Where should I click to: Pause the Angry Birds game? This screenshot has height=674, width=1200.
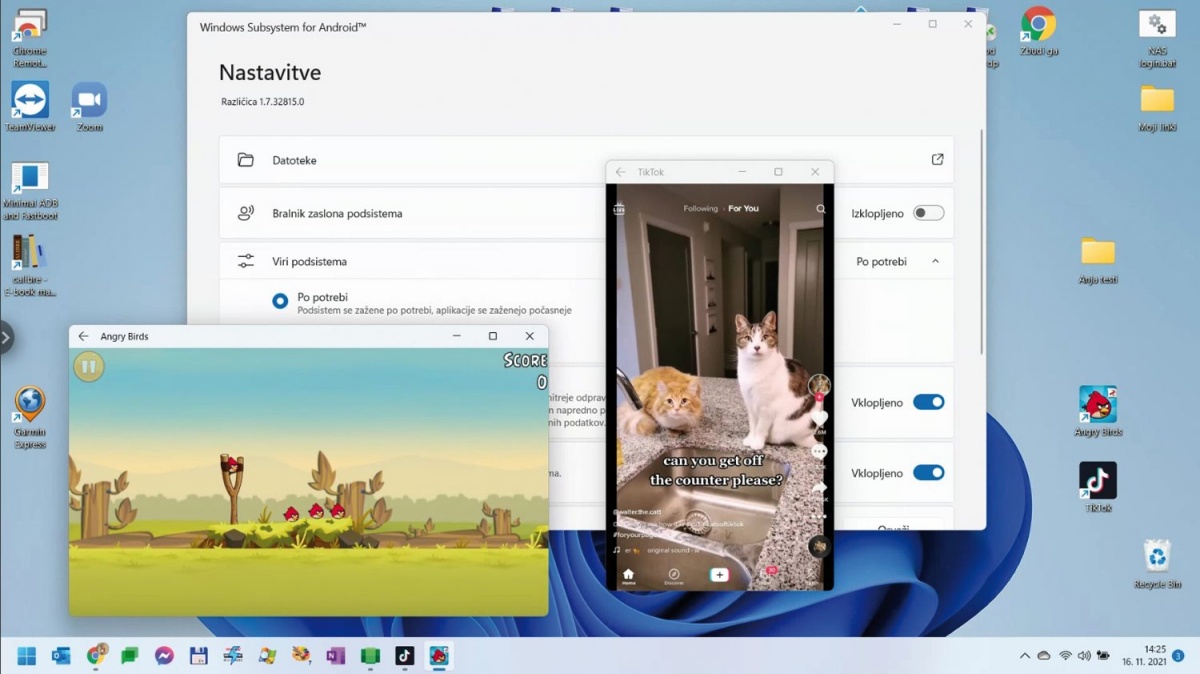(88, 367)
